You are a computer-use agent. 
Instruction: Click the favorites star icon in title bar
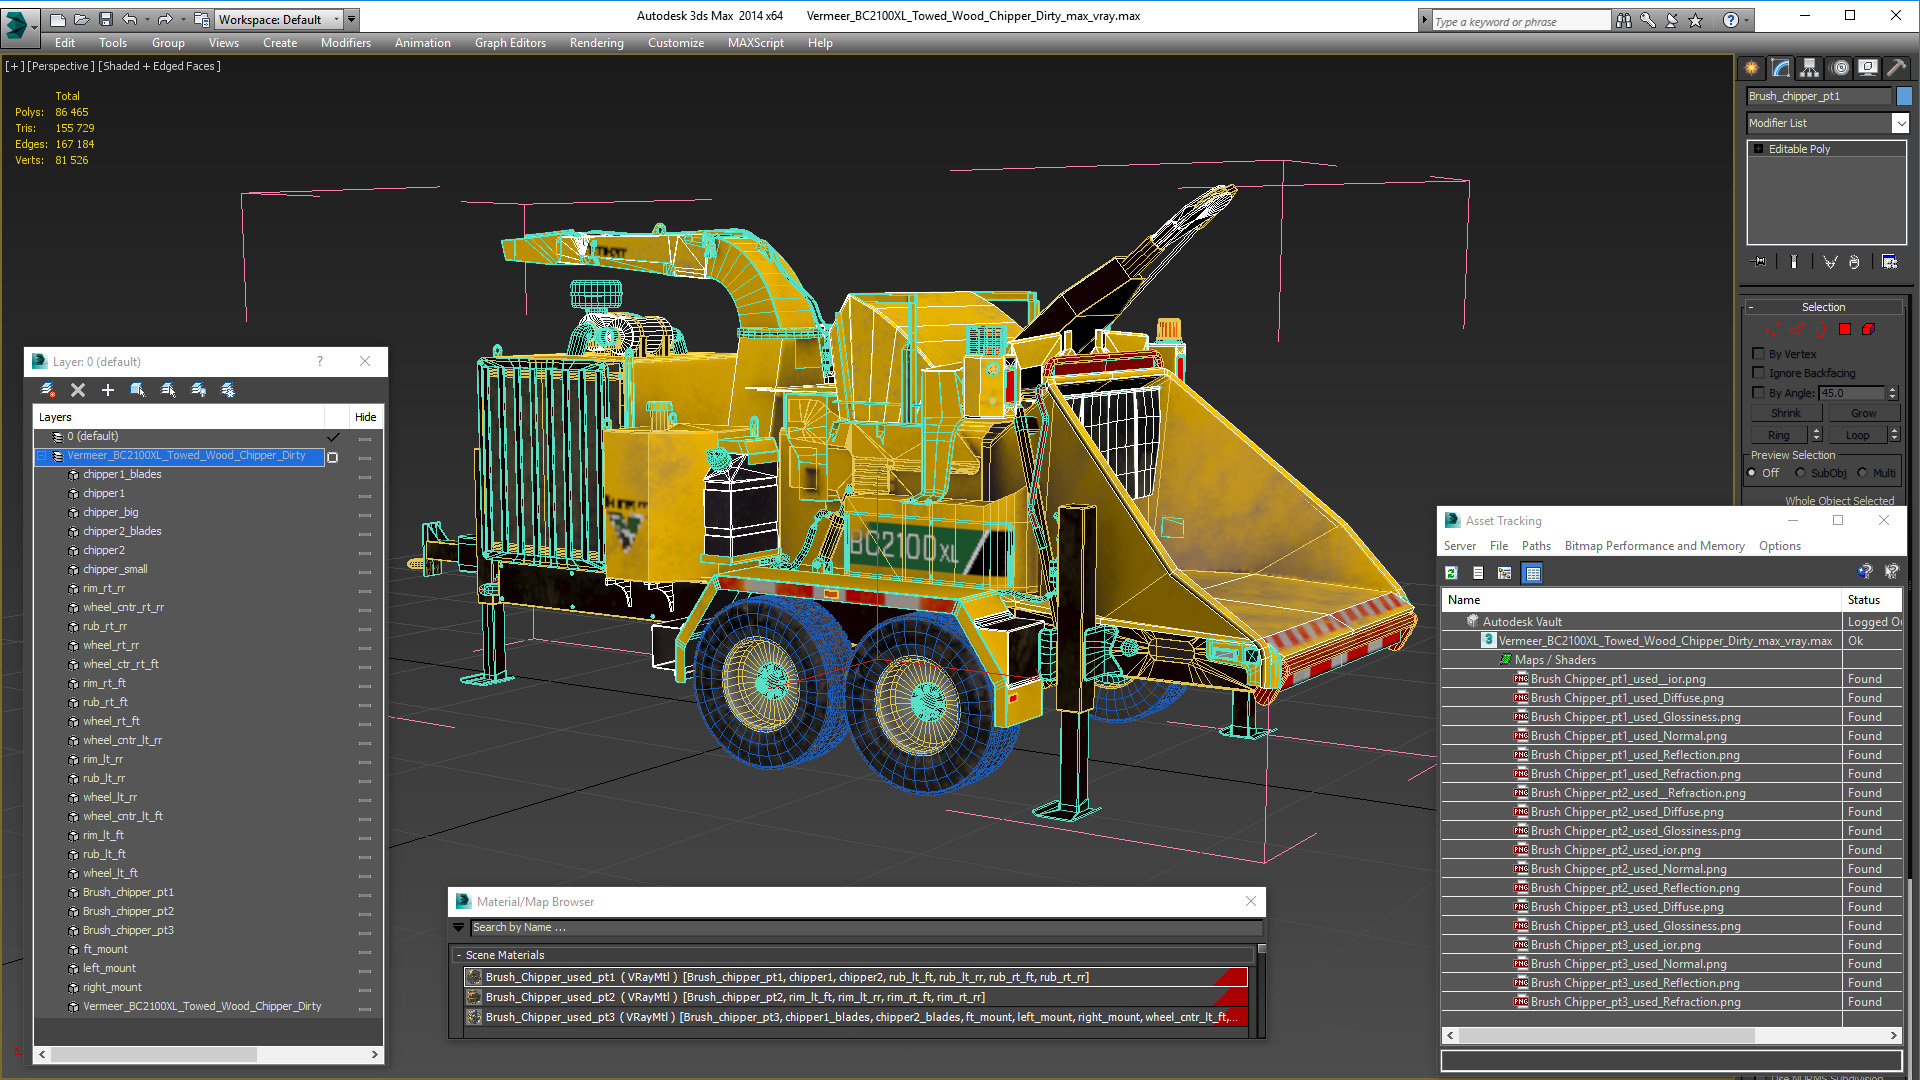1695,20
